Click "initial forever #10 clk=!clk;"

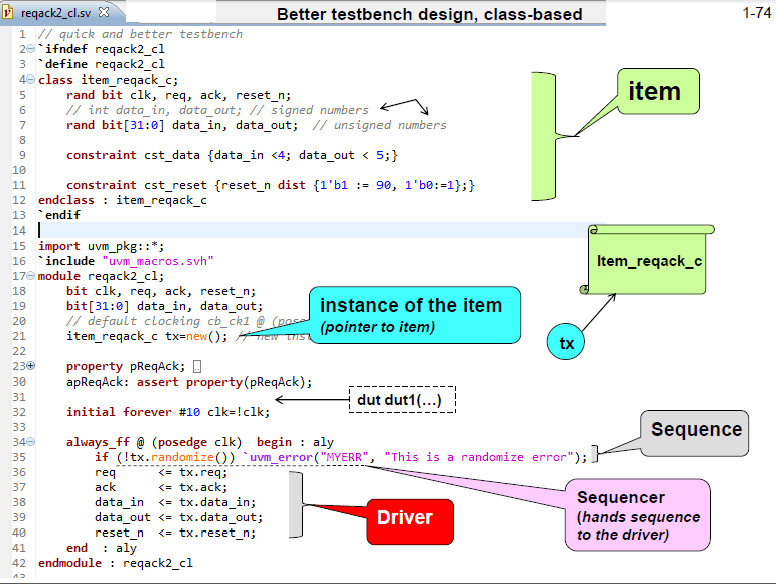tap(168, 412)
